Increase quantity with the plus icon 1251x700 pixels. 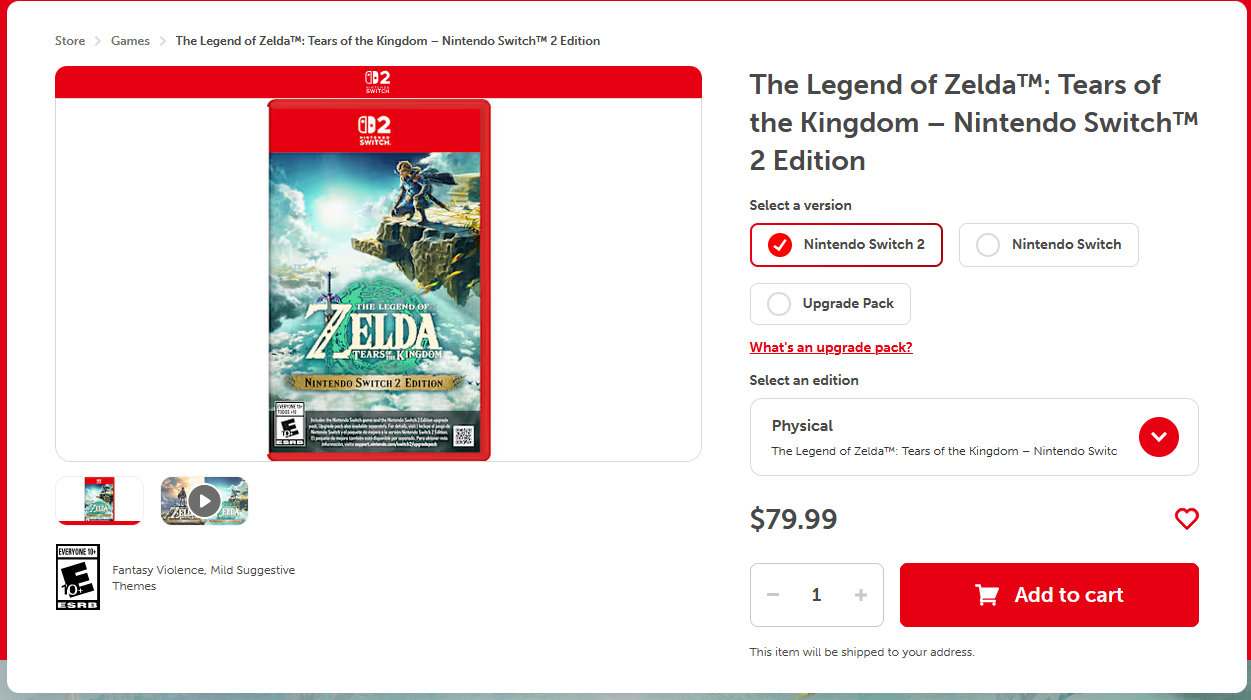click(x=861, y=595)
